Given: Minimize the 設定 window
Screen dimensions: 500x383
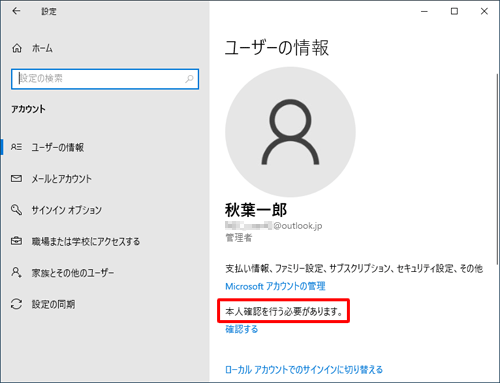Looking at the screenshot, I should tap(424, 11).
